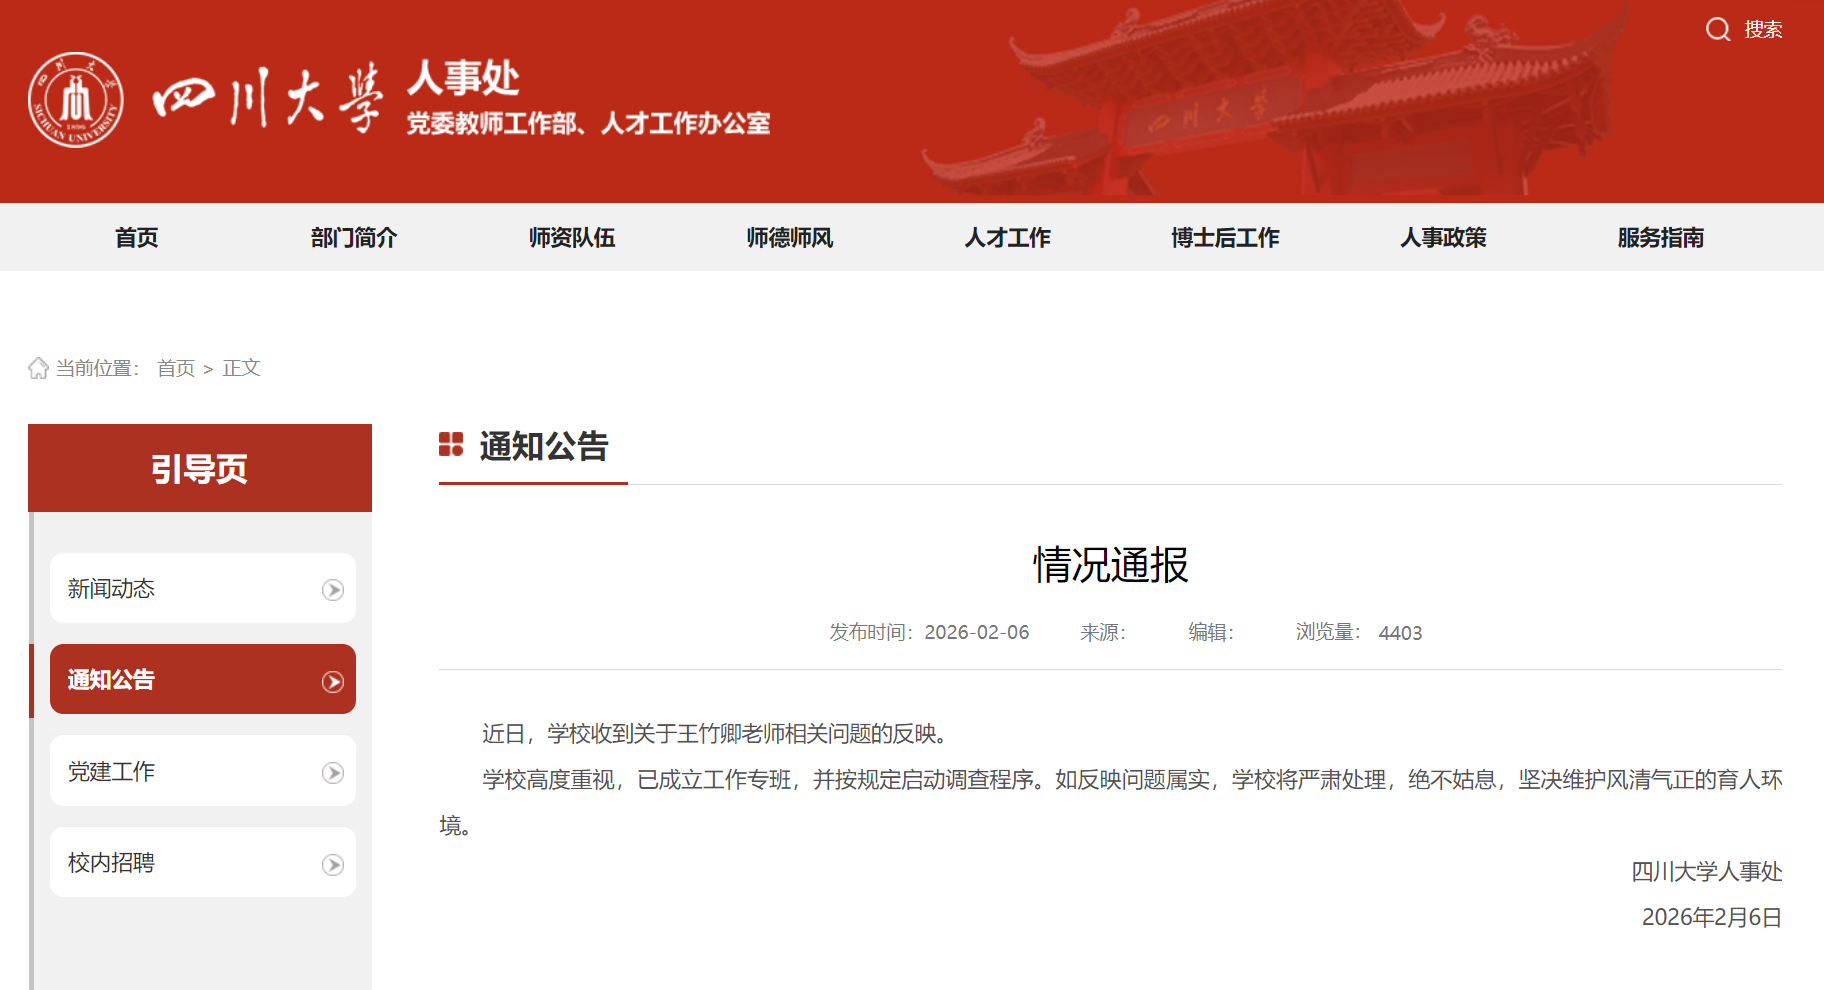Click the 正文 breadcrumb link

pyautogui.click(x=241, y=368)
